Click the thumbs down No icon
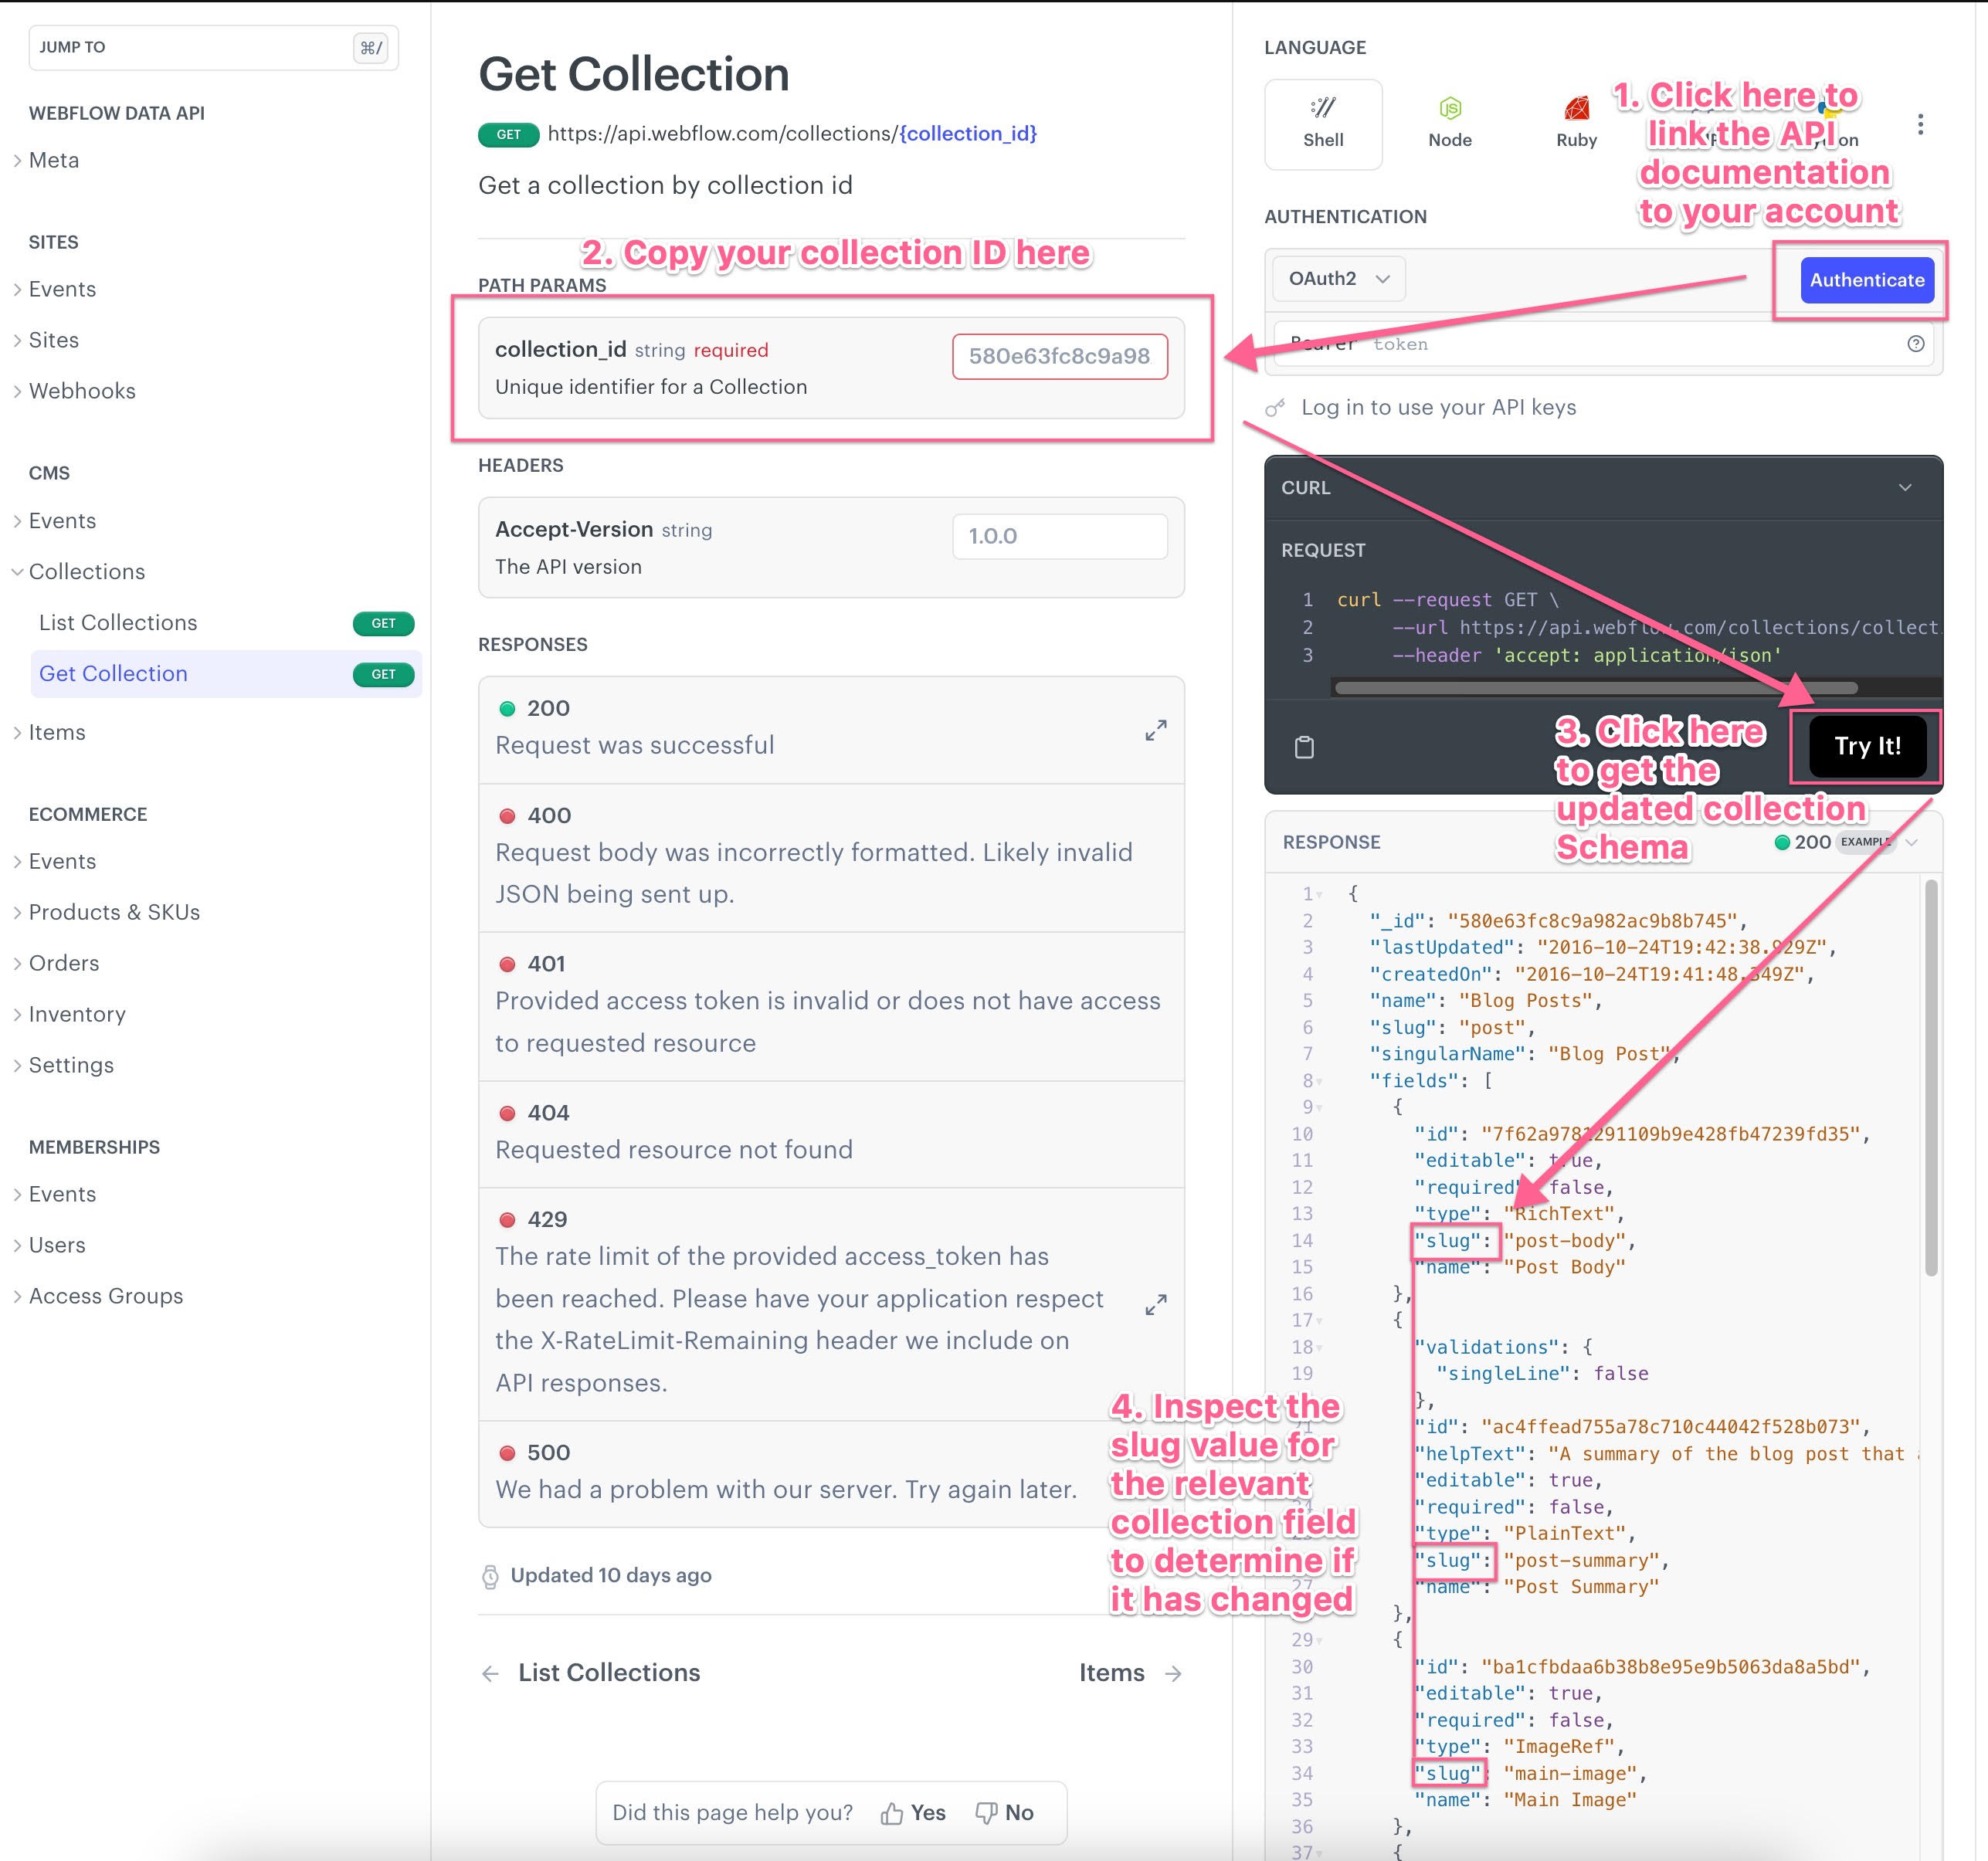1988x1861 pixels. [986, 1813]
